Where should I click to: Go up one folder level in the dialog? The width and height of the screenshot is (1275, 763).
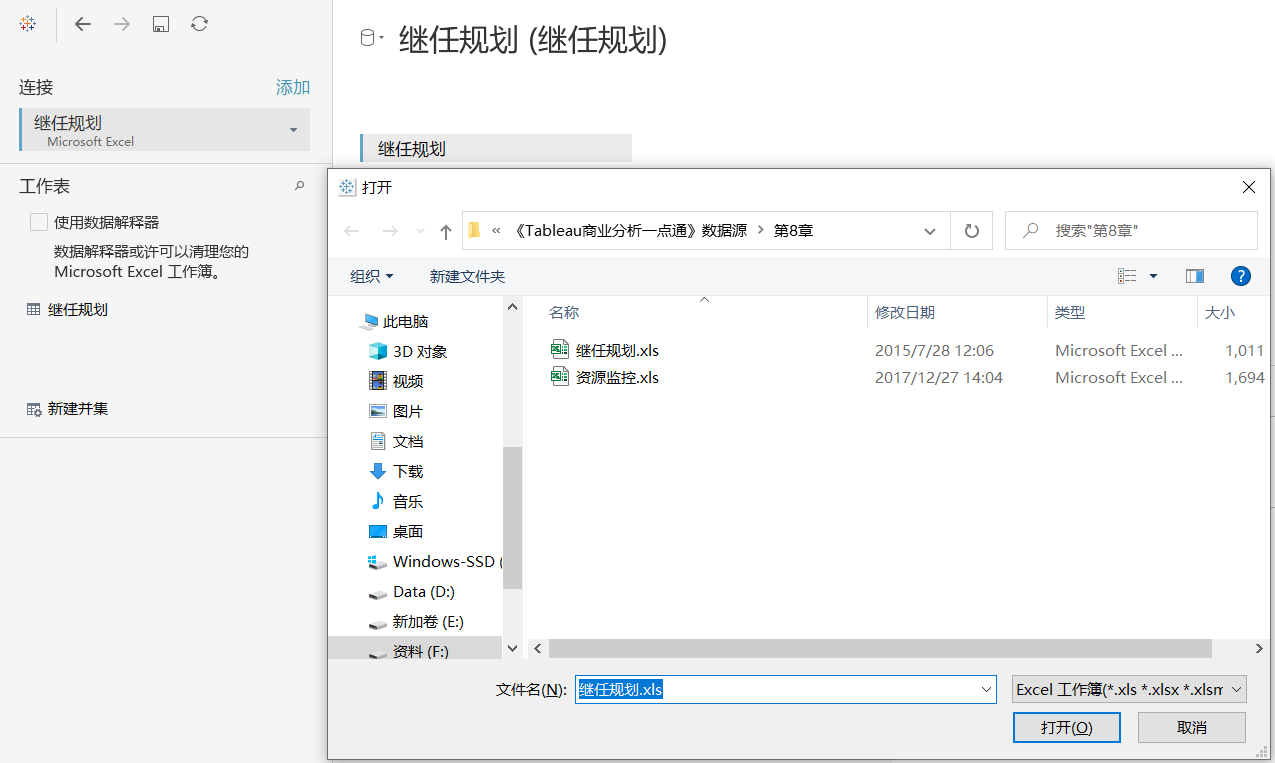pyautogui.click(x=446, y=231)
